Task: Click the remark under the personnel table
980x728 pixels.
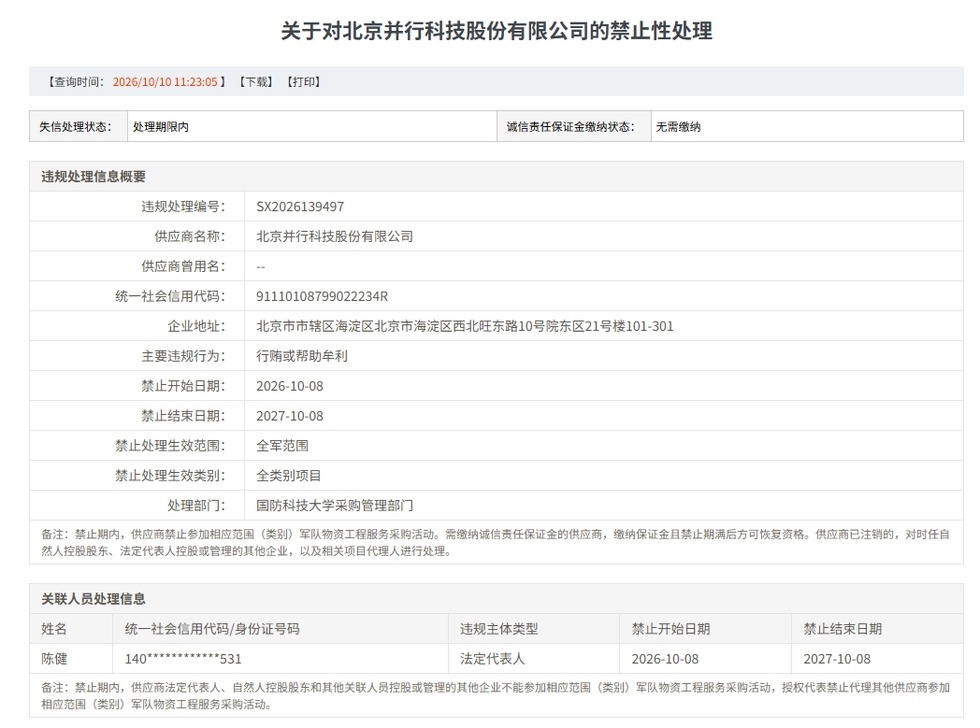Action: click(x=496, y=696)
